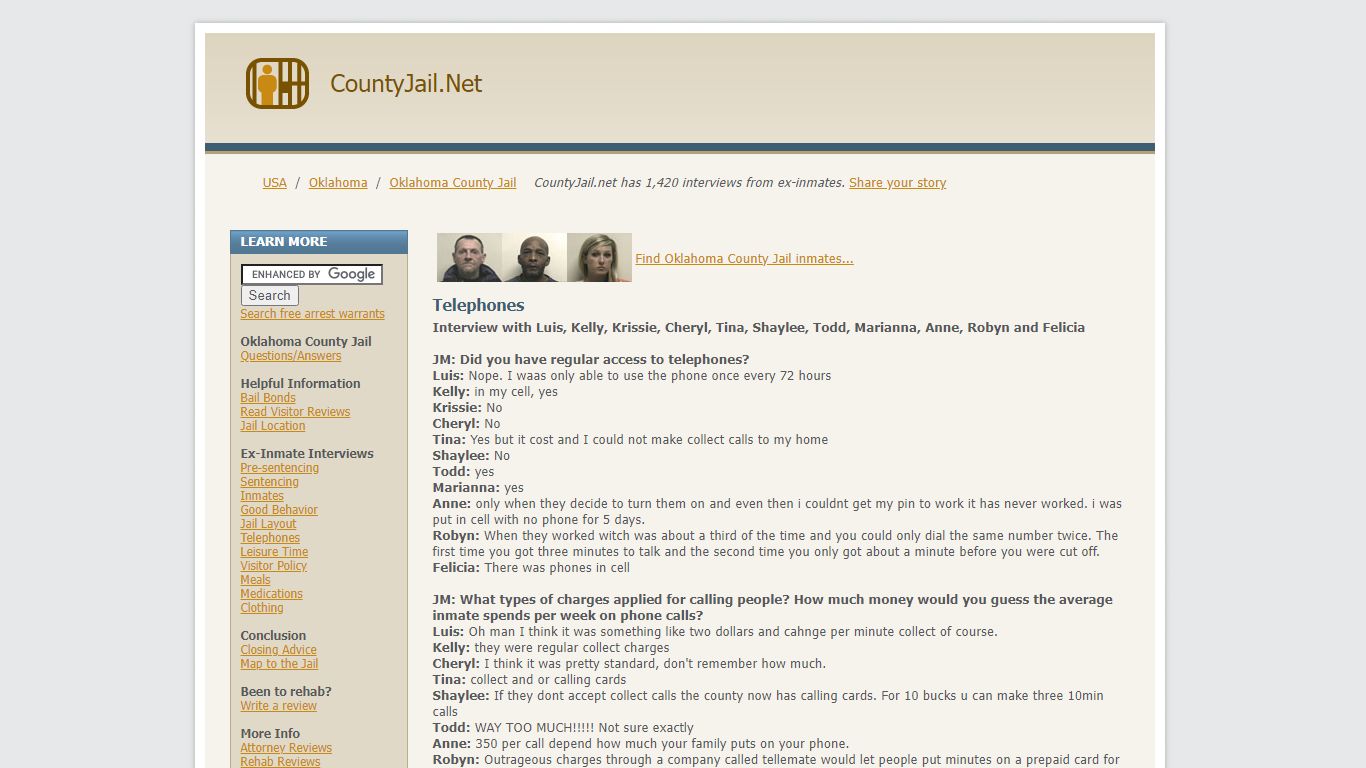1366x768 pixels.
Task: Click Todd's answer 'WAY TOO MUCH!!!!!'
Action: pos(584,728)
